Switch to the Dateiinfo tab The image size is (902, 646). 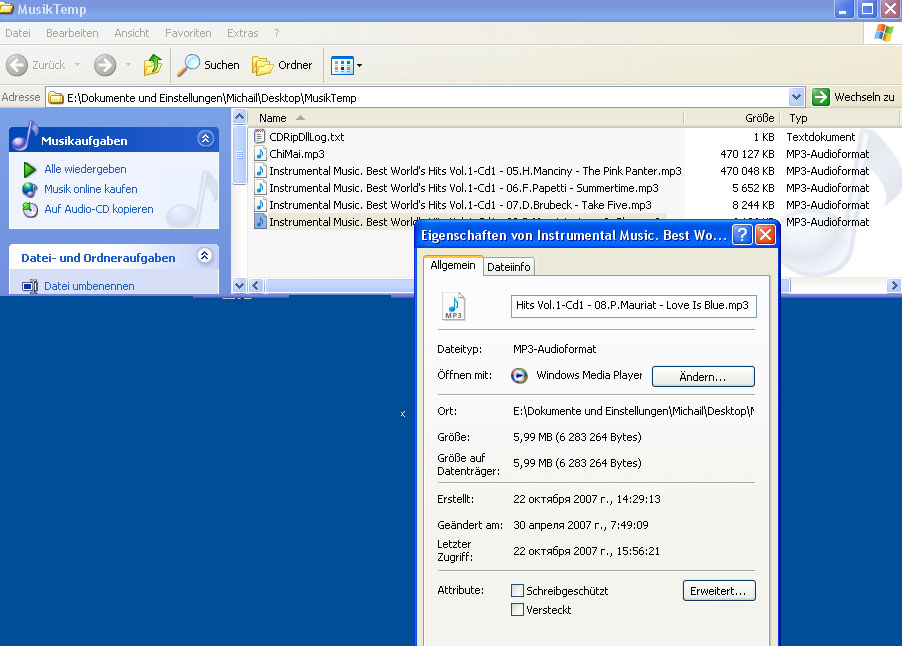pos(509,266)
